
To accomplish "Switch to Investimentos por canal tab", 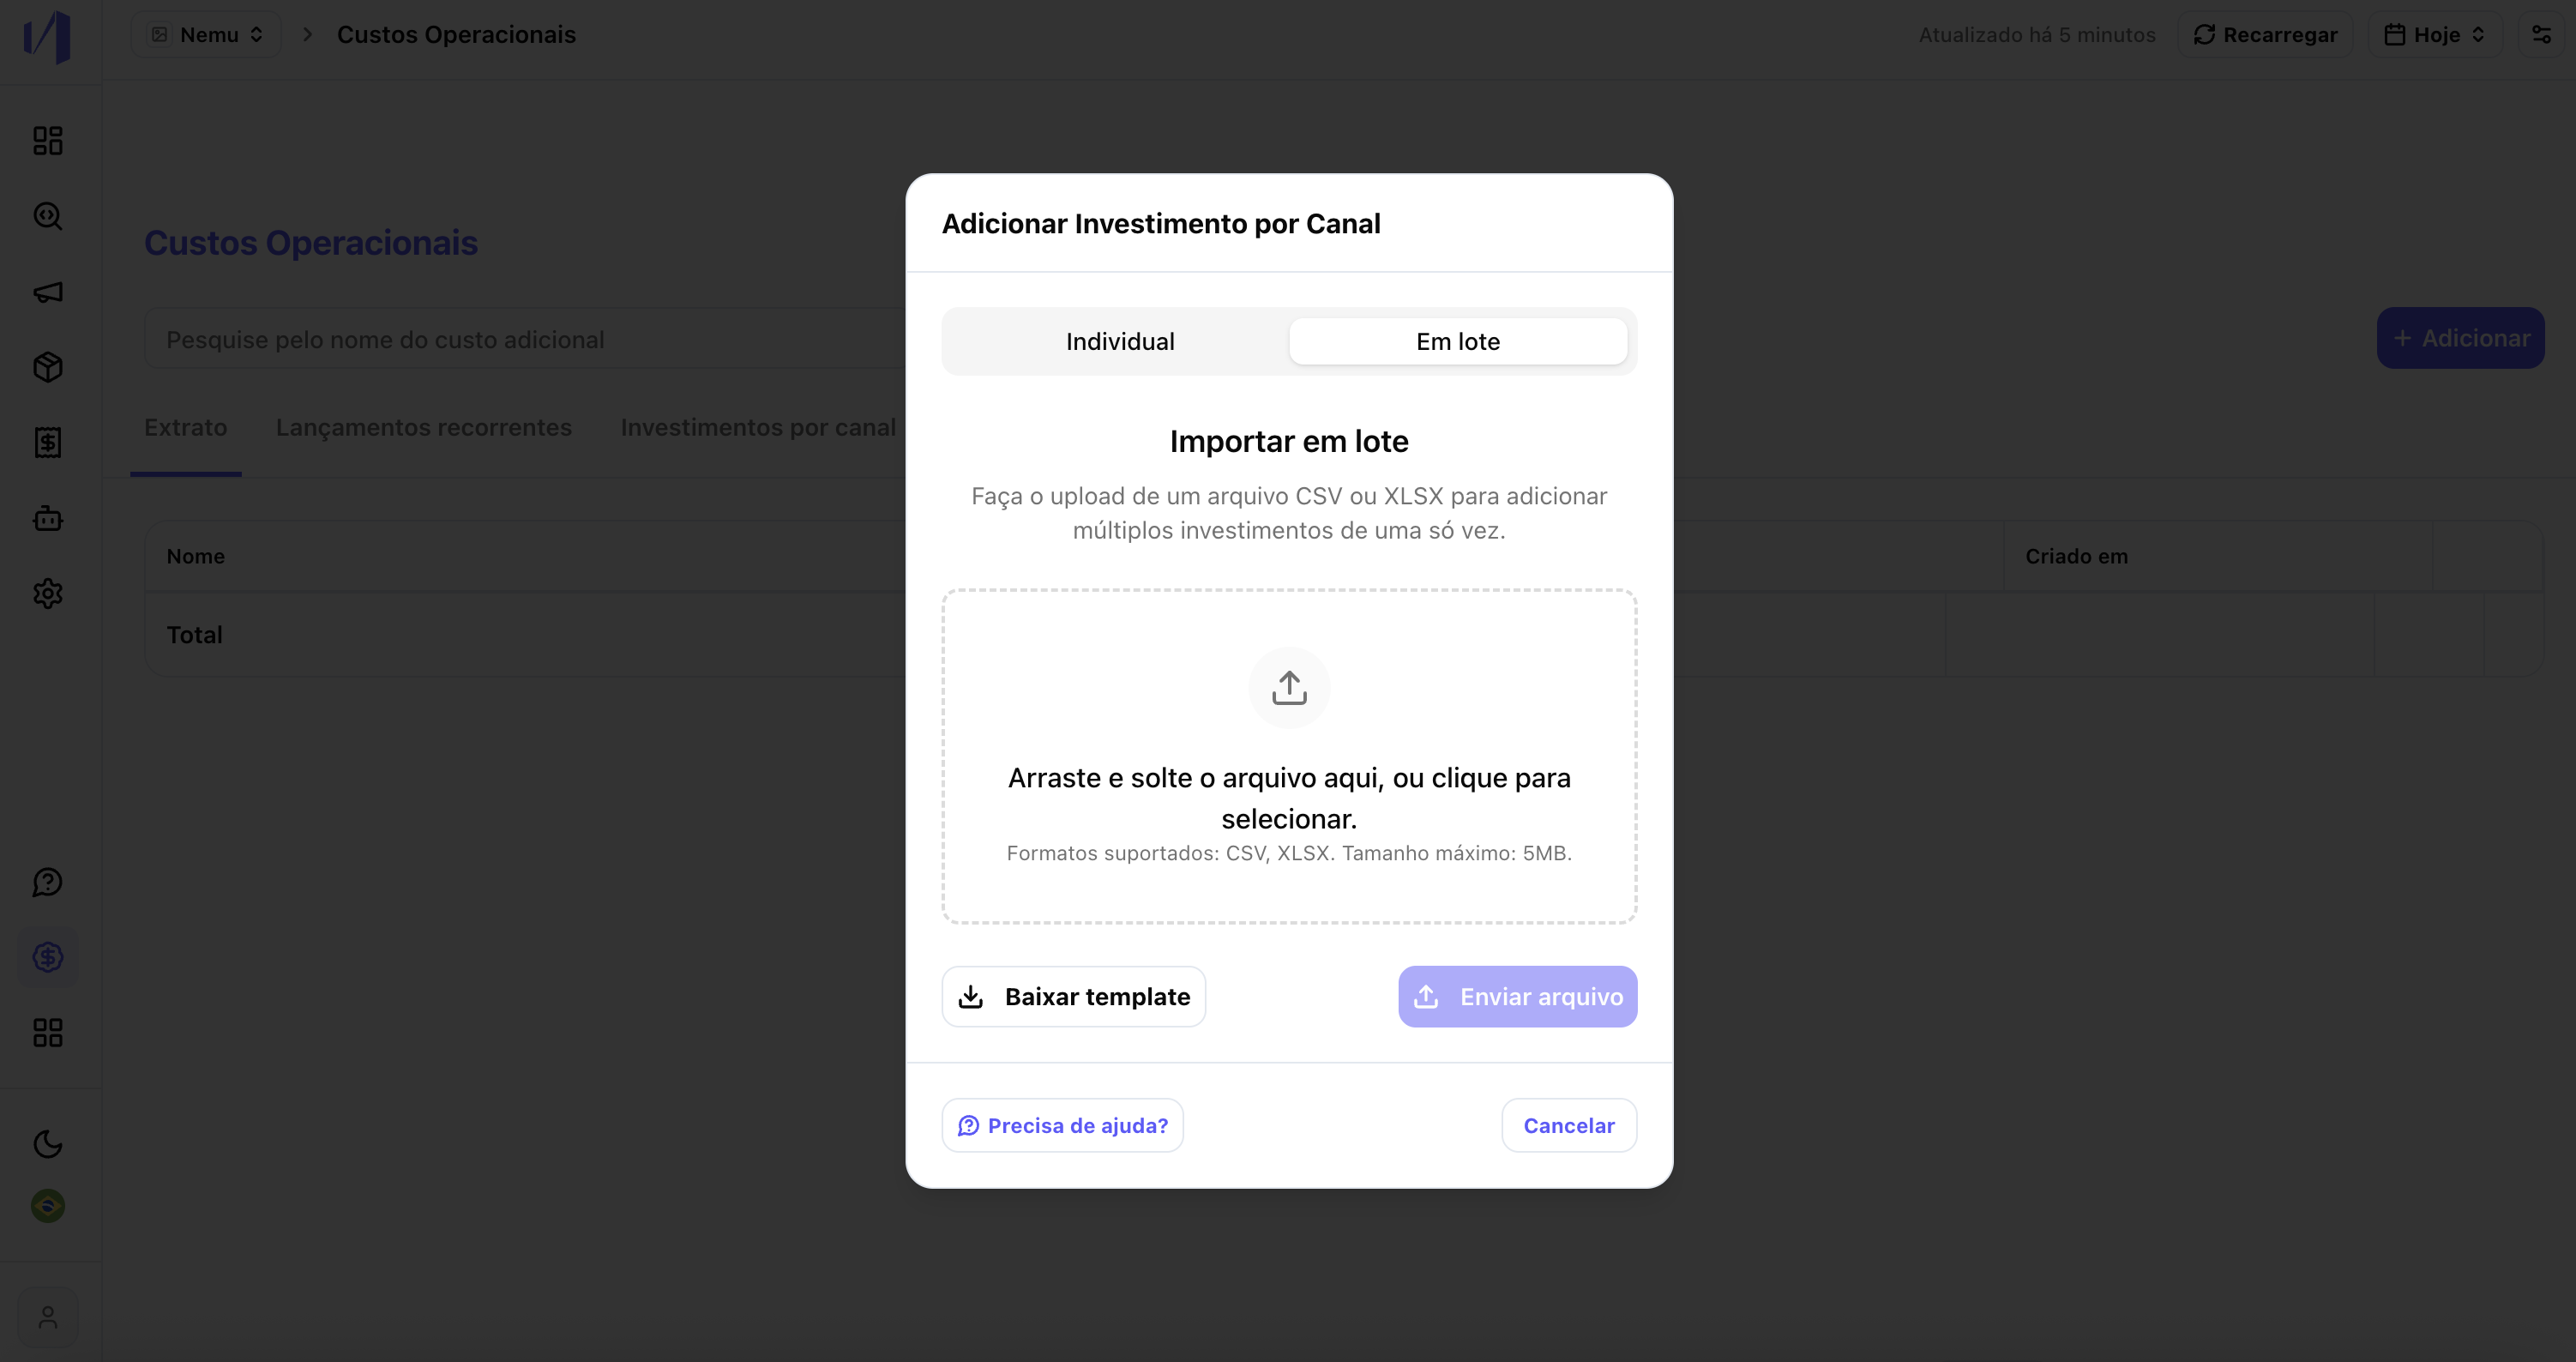I will point(758,427).
